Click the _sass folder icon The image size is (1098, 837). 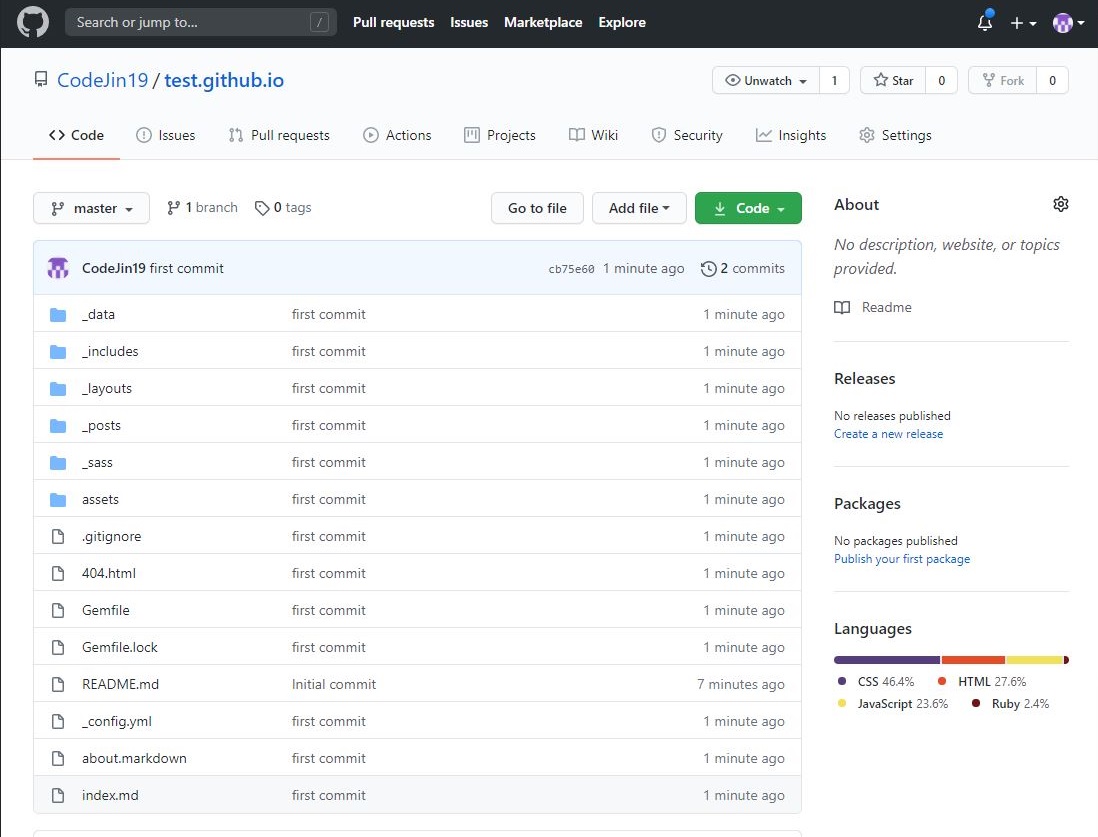(58, 463)
